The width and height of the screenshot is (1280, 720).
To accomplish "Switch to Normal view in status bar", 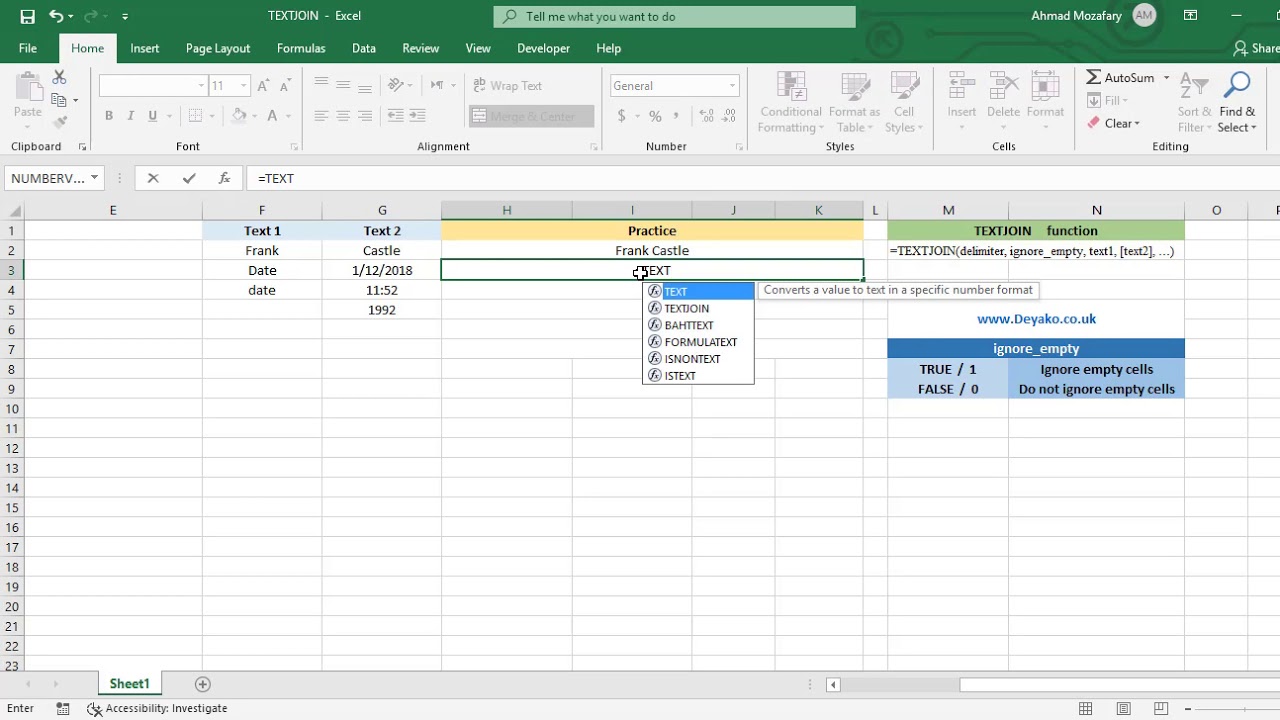I will click(1085, 708).
